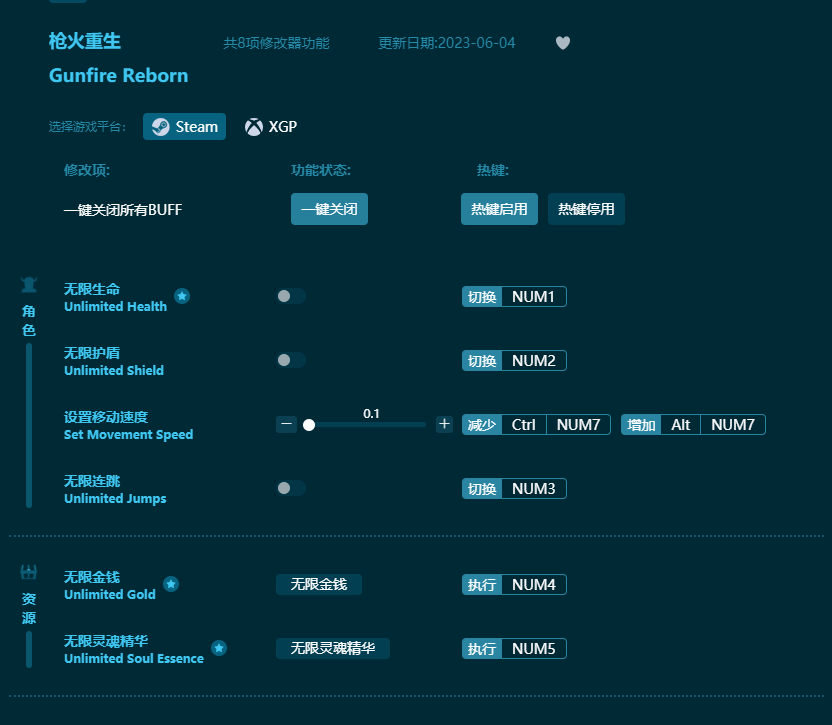Toggle Unlimited Health switch
Image resolution: width=832 pixels, height=725 pixels.
tap(291, 296)
